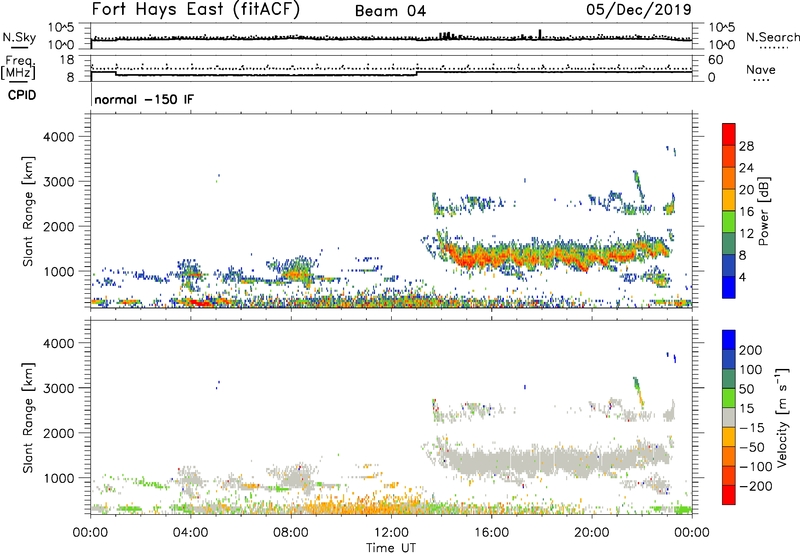
Task: Click the '16:00' time tick label
Action: coord(491,533)
